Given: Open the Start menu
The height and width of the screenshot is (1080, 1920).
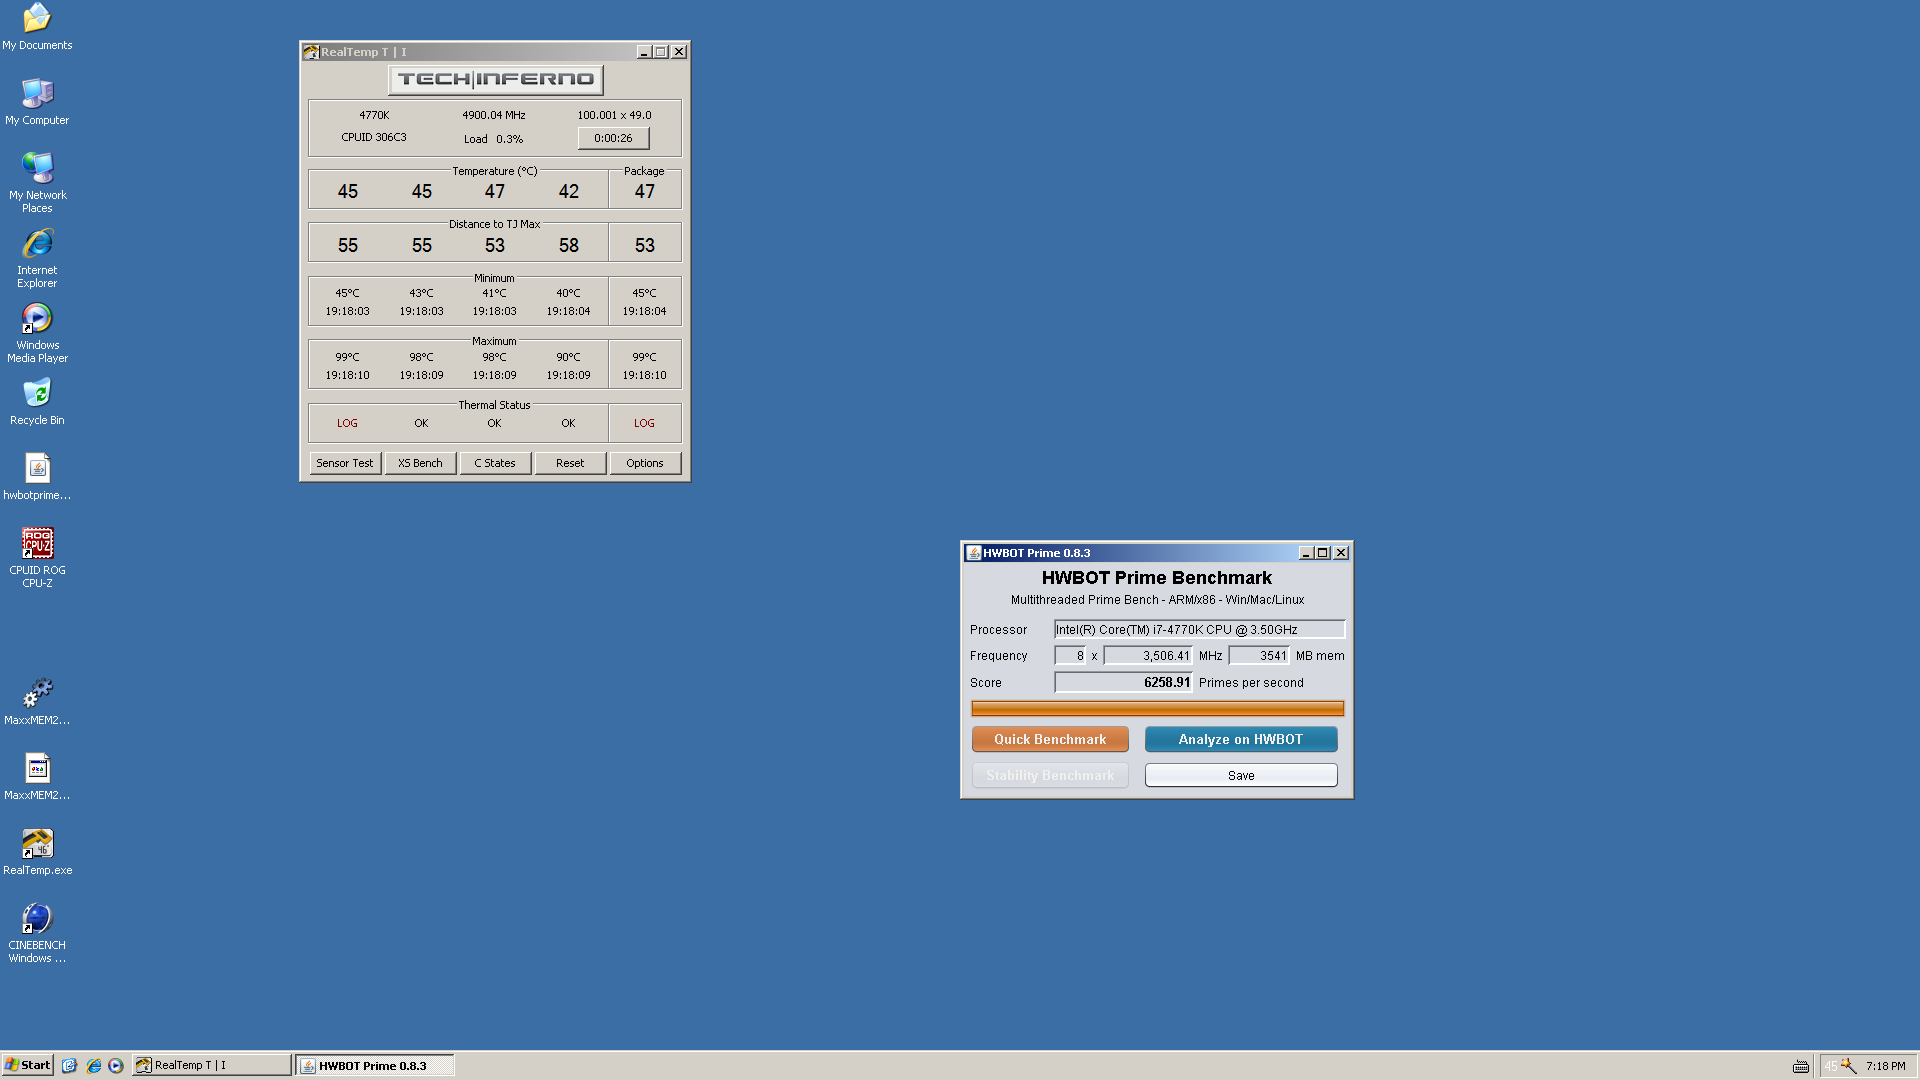Looking at the screenshot, I should [x=27, y=1065].
